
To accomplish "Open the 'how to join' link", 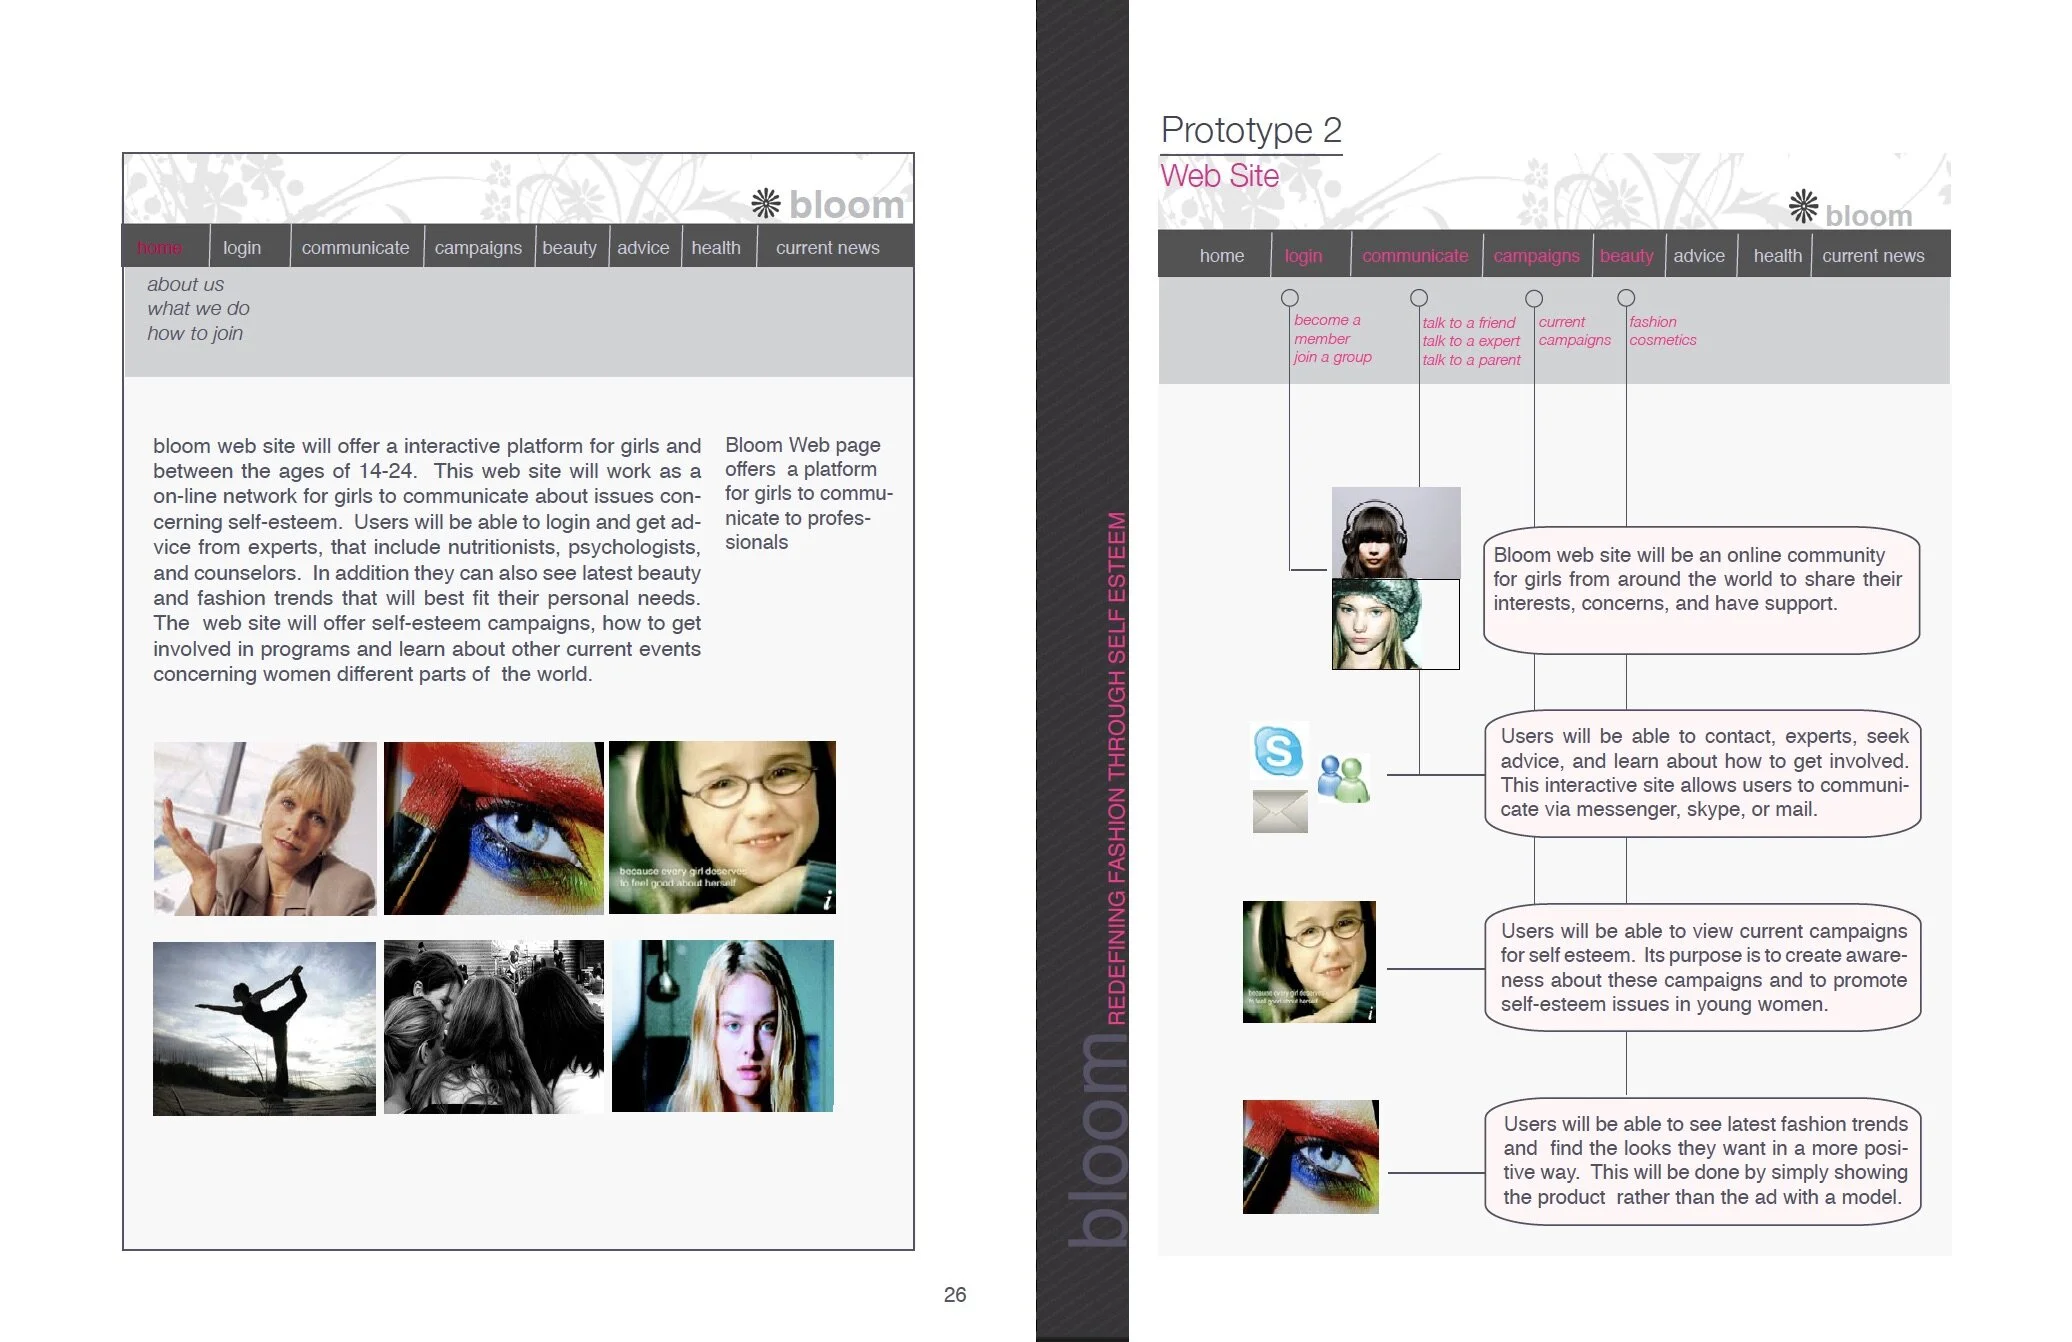I will pos(196,333).
